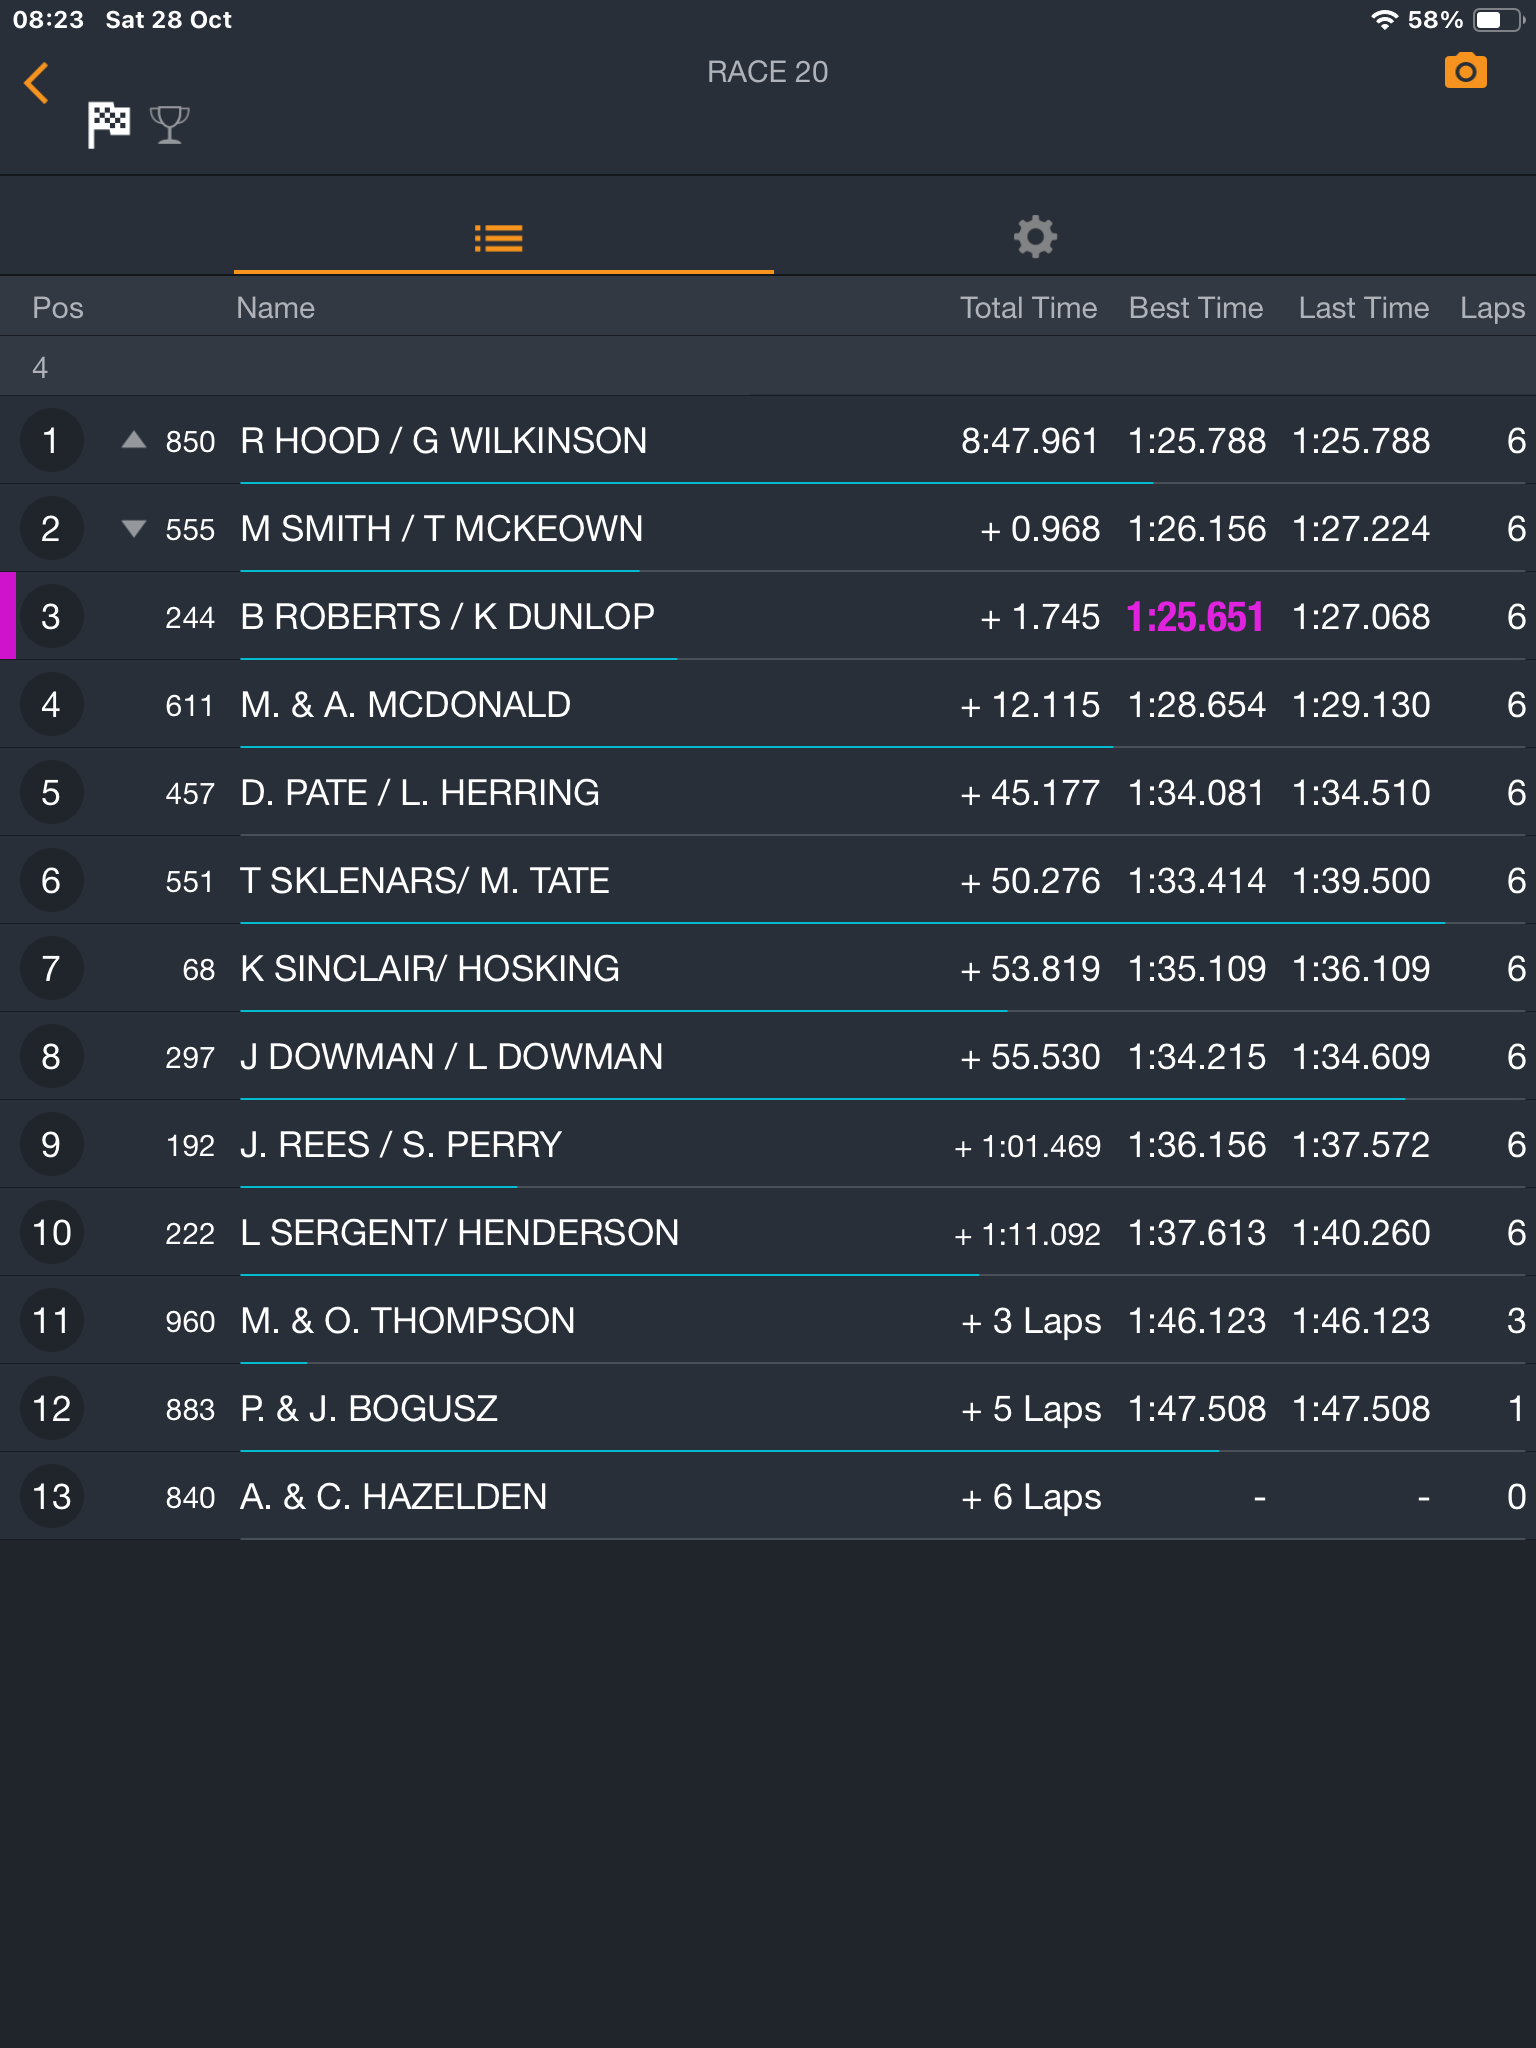Select the Laps column header
Viewport: 1536px width, 2048px height.
coord(1491,307)
